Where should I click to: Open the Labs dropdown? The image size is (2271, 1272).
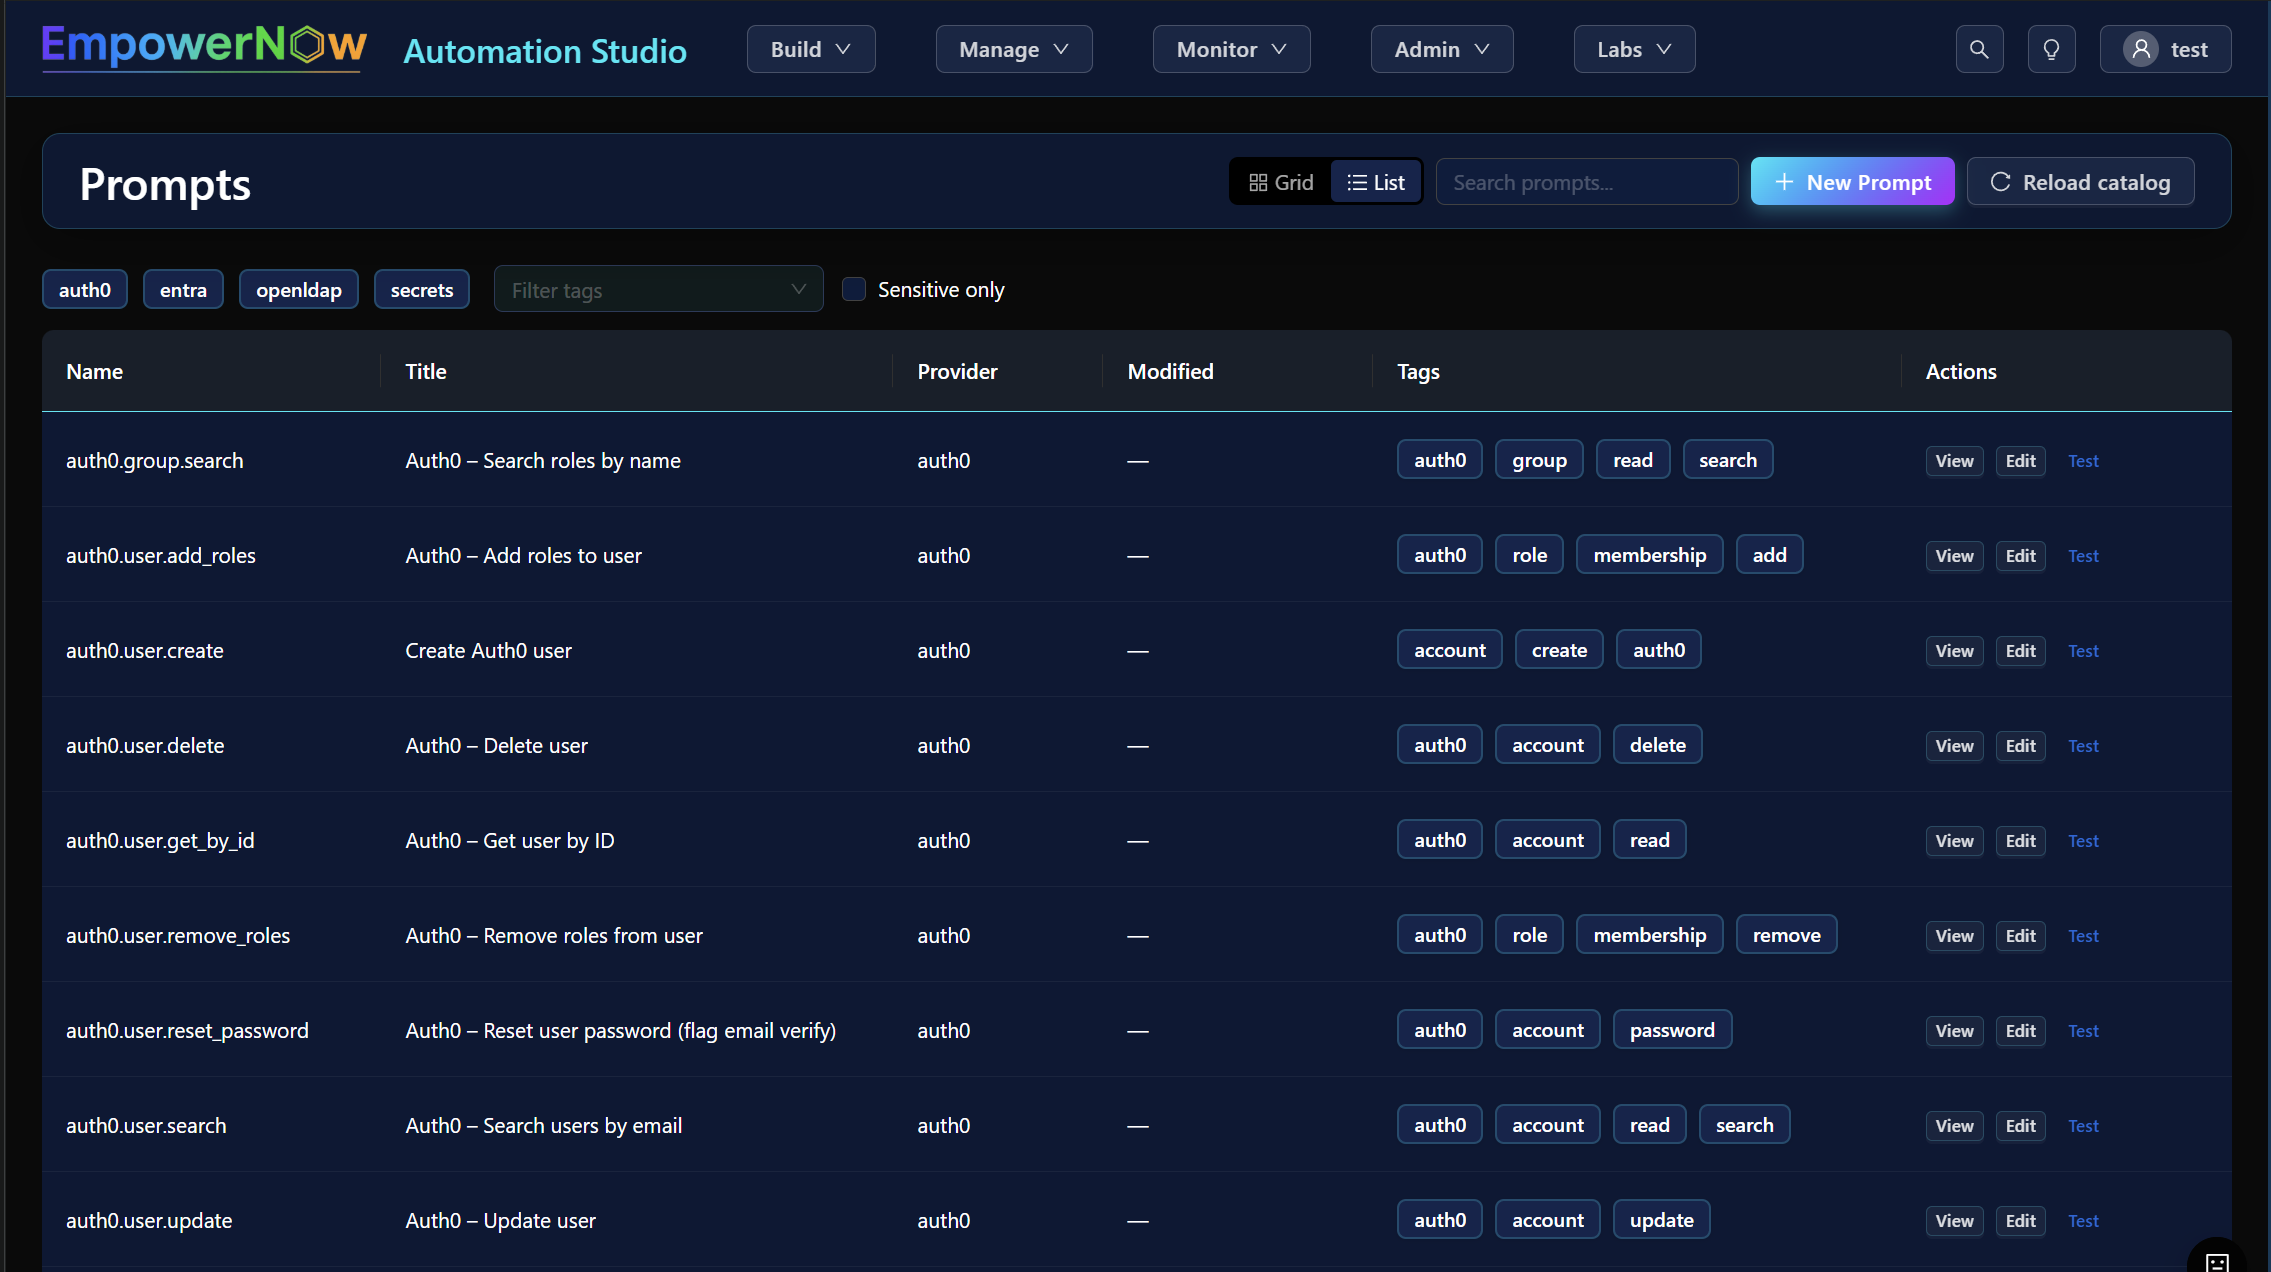click(1634, 48)
